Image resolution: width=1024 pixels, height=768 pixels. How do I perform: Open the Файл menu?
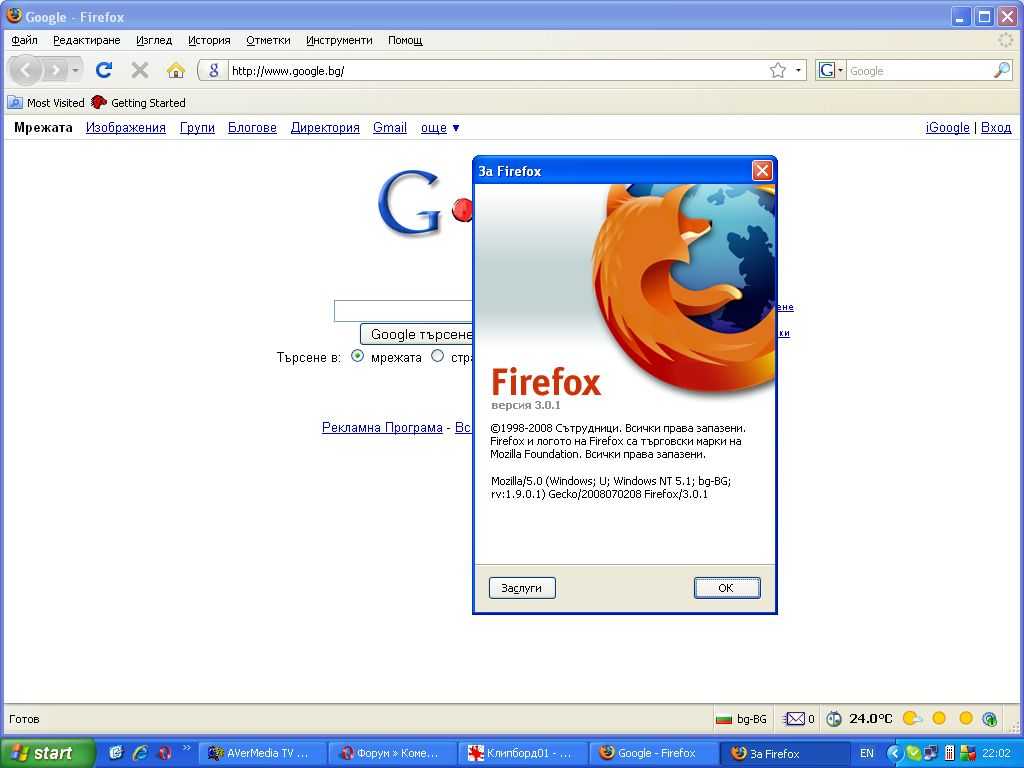pos(24,40)
